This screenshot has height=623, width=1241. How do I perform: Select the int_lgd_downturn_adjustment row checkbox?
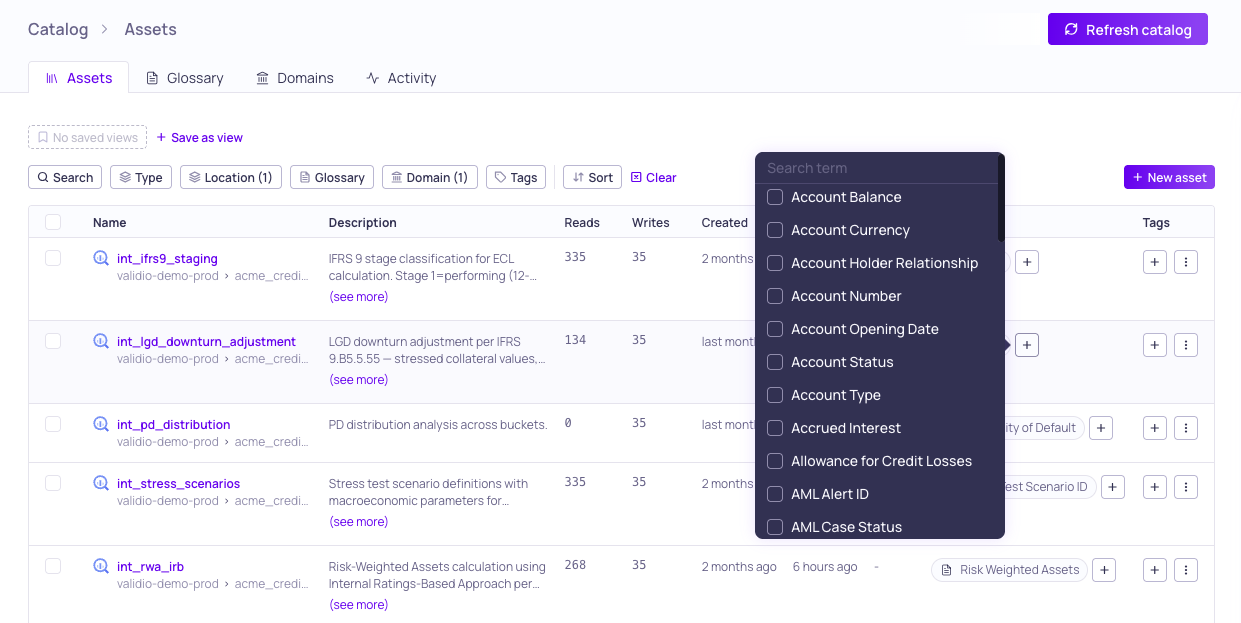point(53,341)
